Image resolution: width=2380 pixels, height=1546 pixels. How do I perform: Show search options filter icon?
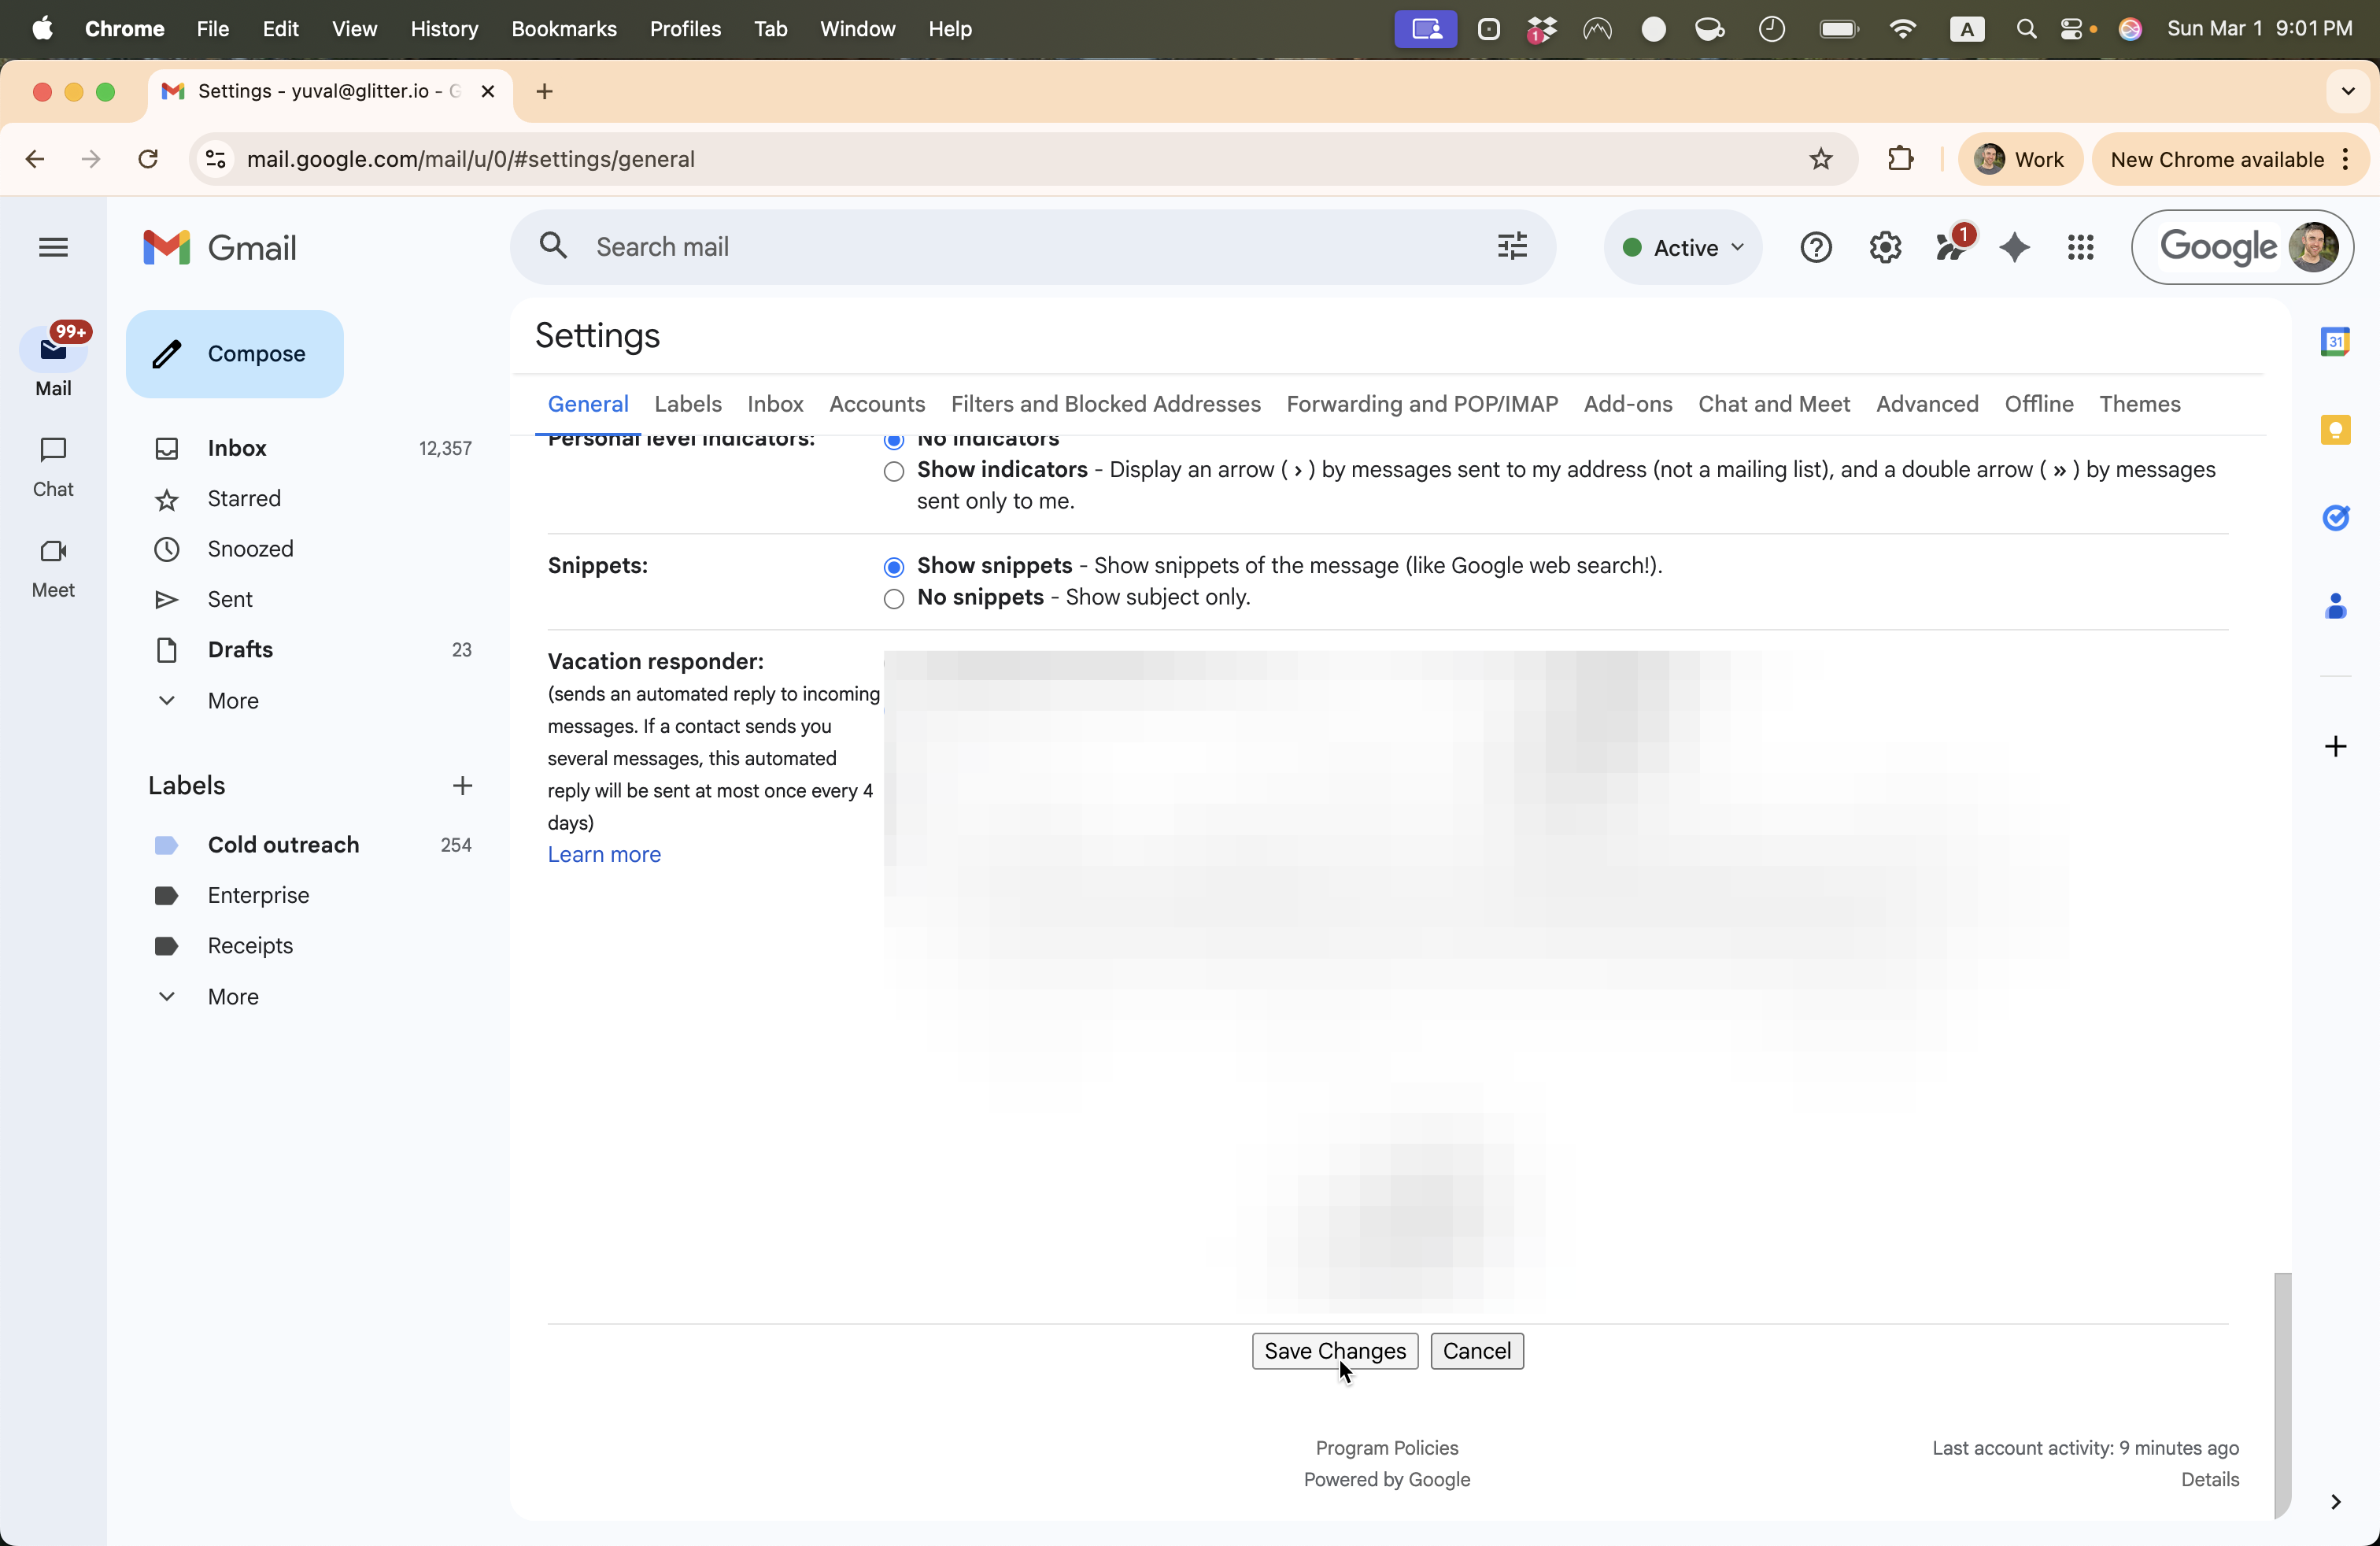point(1512,246)
